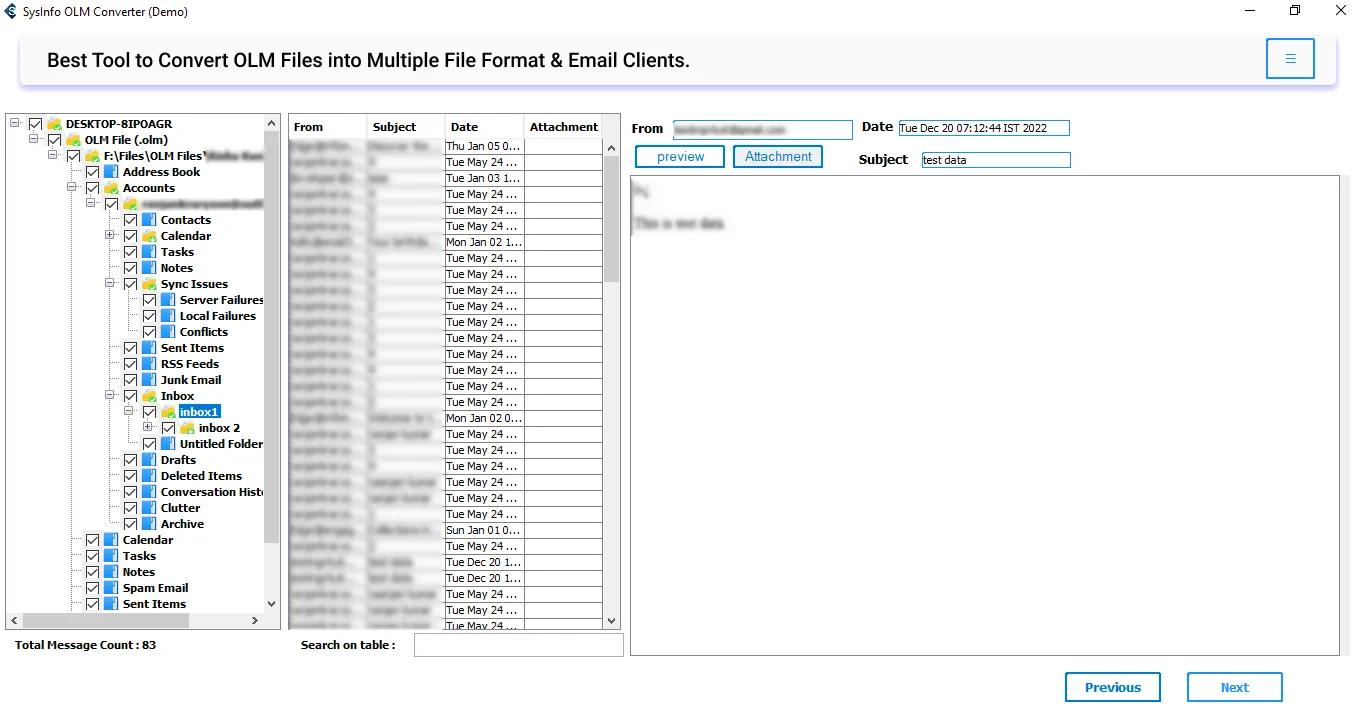Collapse the inbox1 subfolder node
Image resolution: width=1366 pixels, height=728 pixels.
pyautogui.click(x=129, y=412)
